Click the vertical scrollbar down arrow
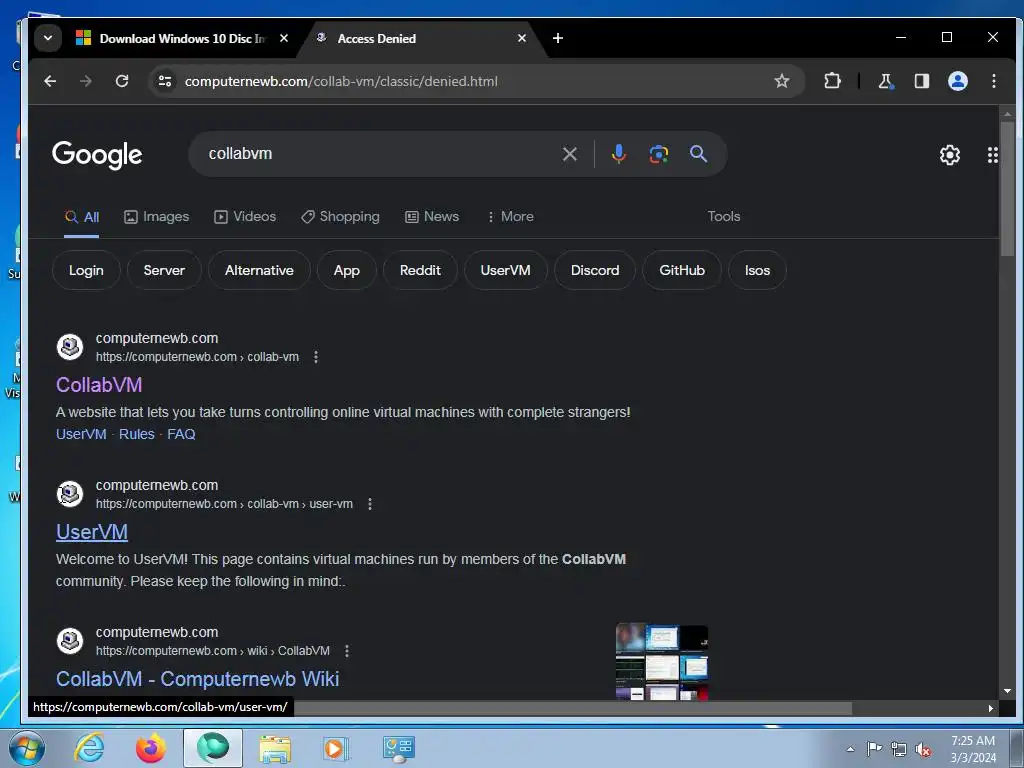The height and width of the screenshot is (768, 1024). tap(1007, 691)
